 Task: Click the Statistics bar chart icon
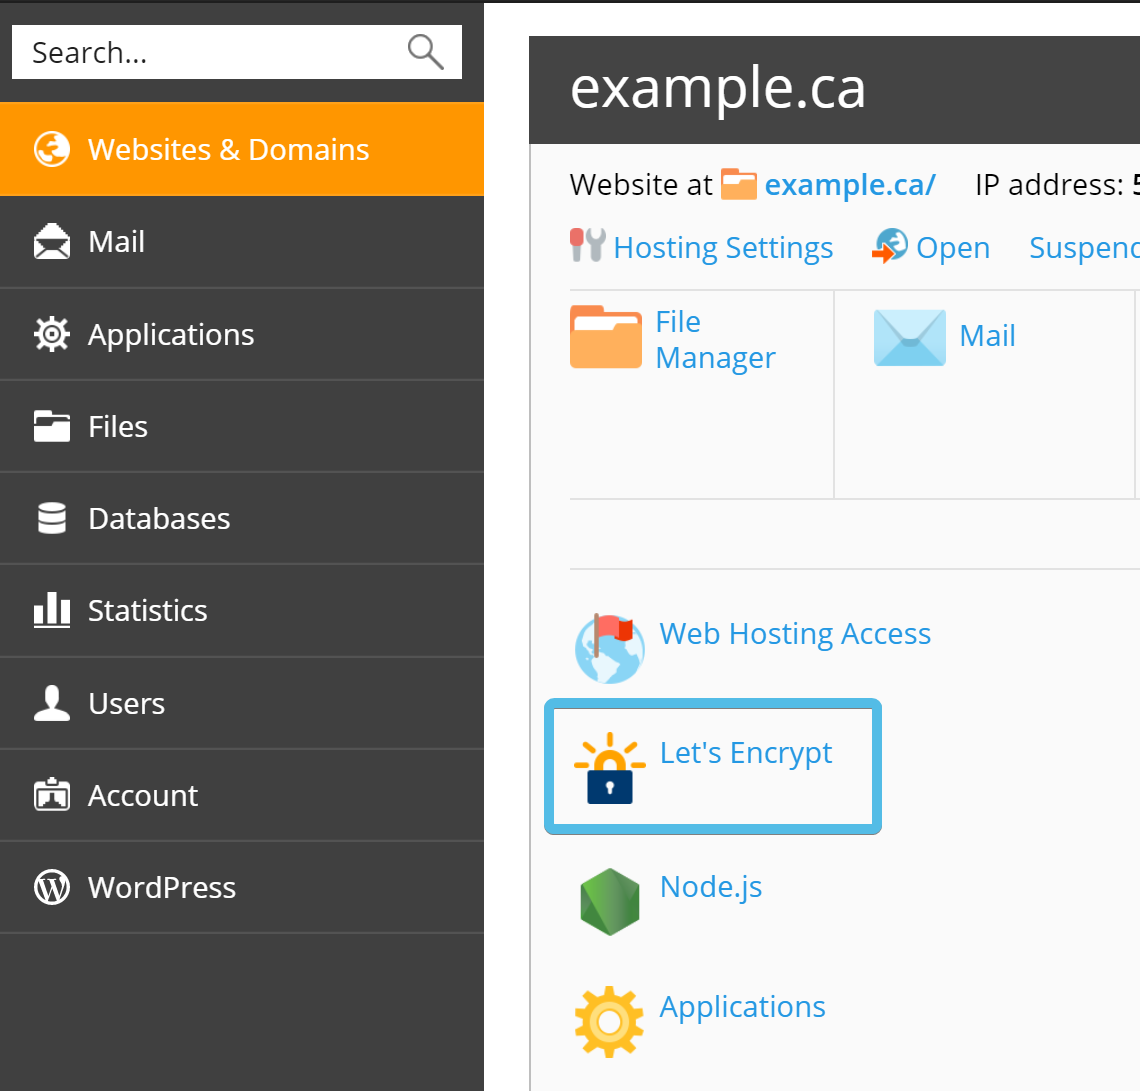52,610
